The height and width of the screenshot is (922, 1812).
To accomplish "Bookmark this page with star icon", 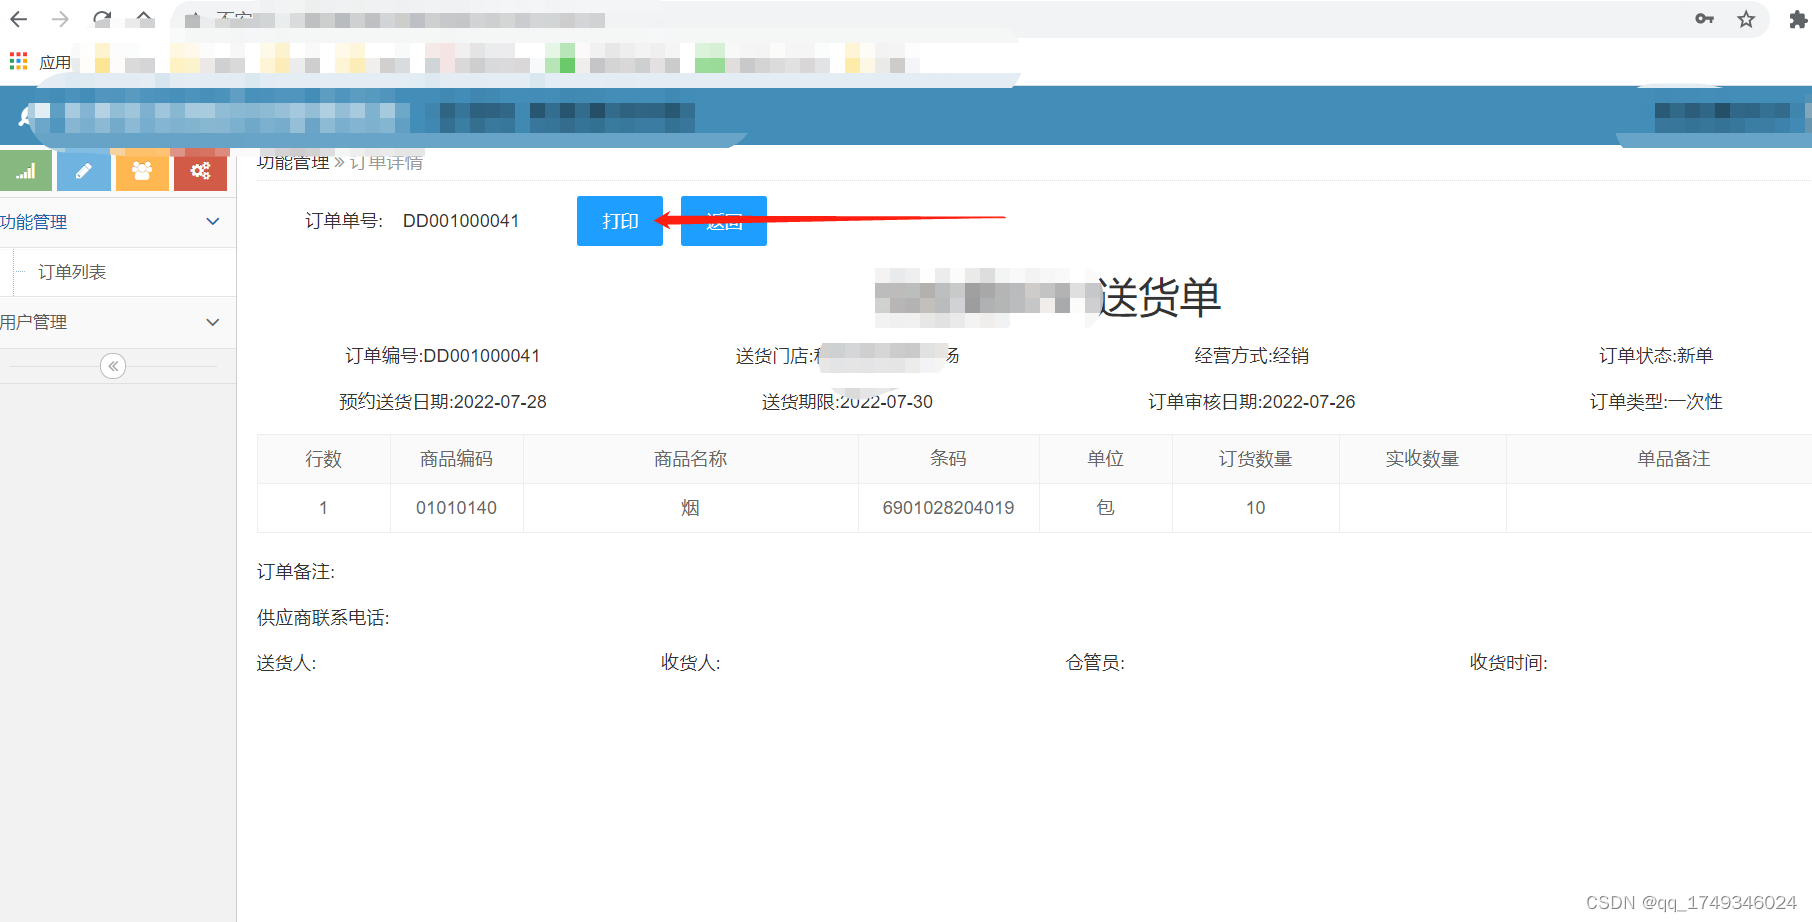I will tap(1746, 19).
